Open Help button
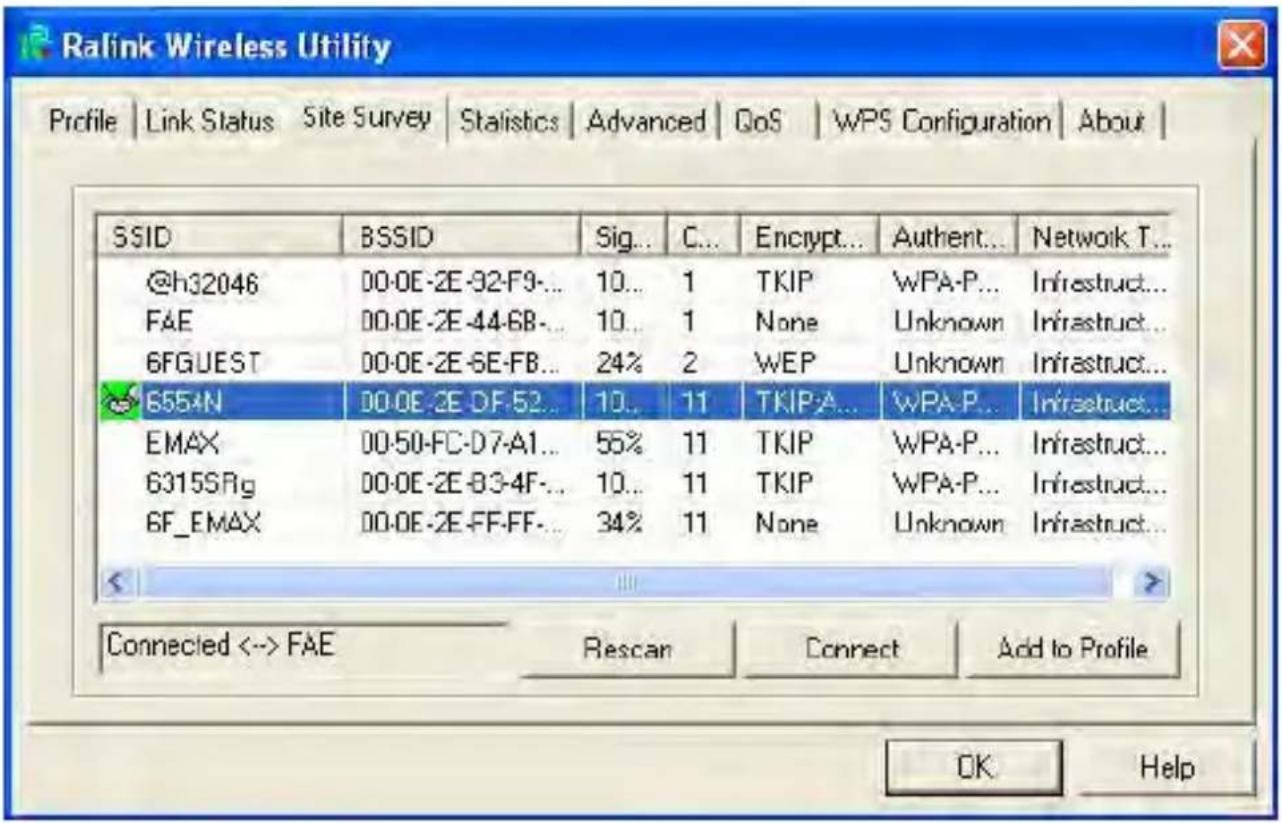Viewport: 1282px width, 823px height. click(x=1167, y=767)
